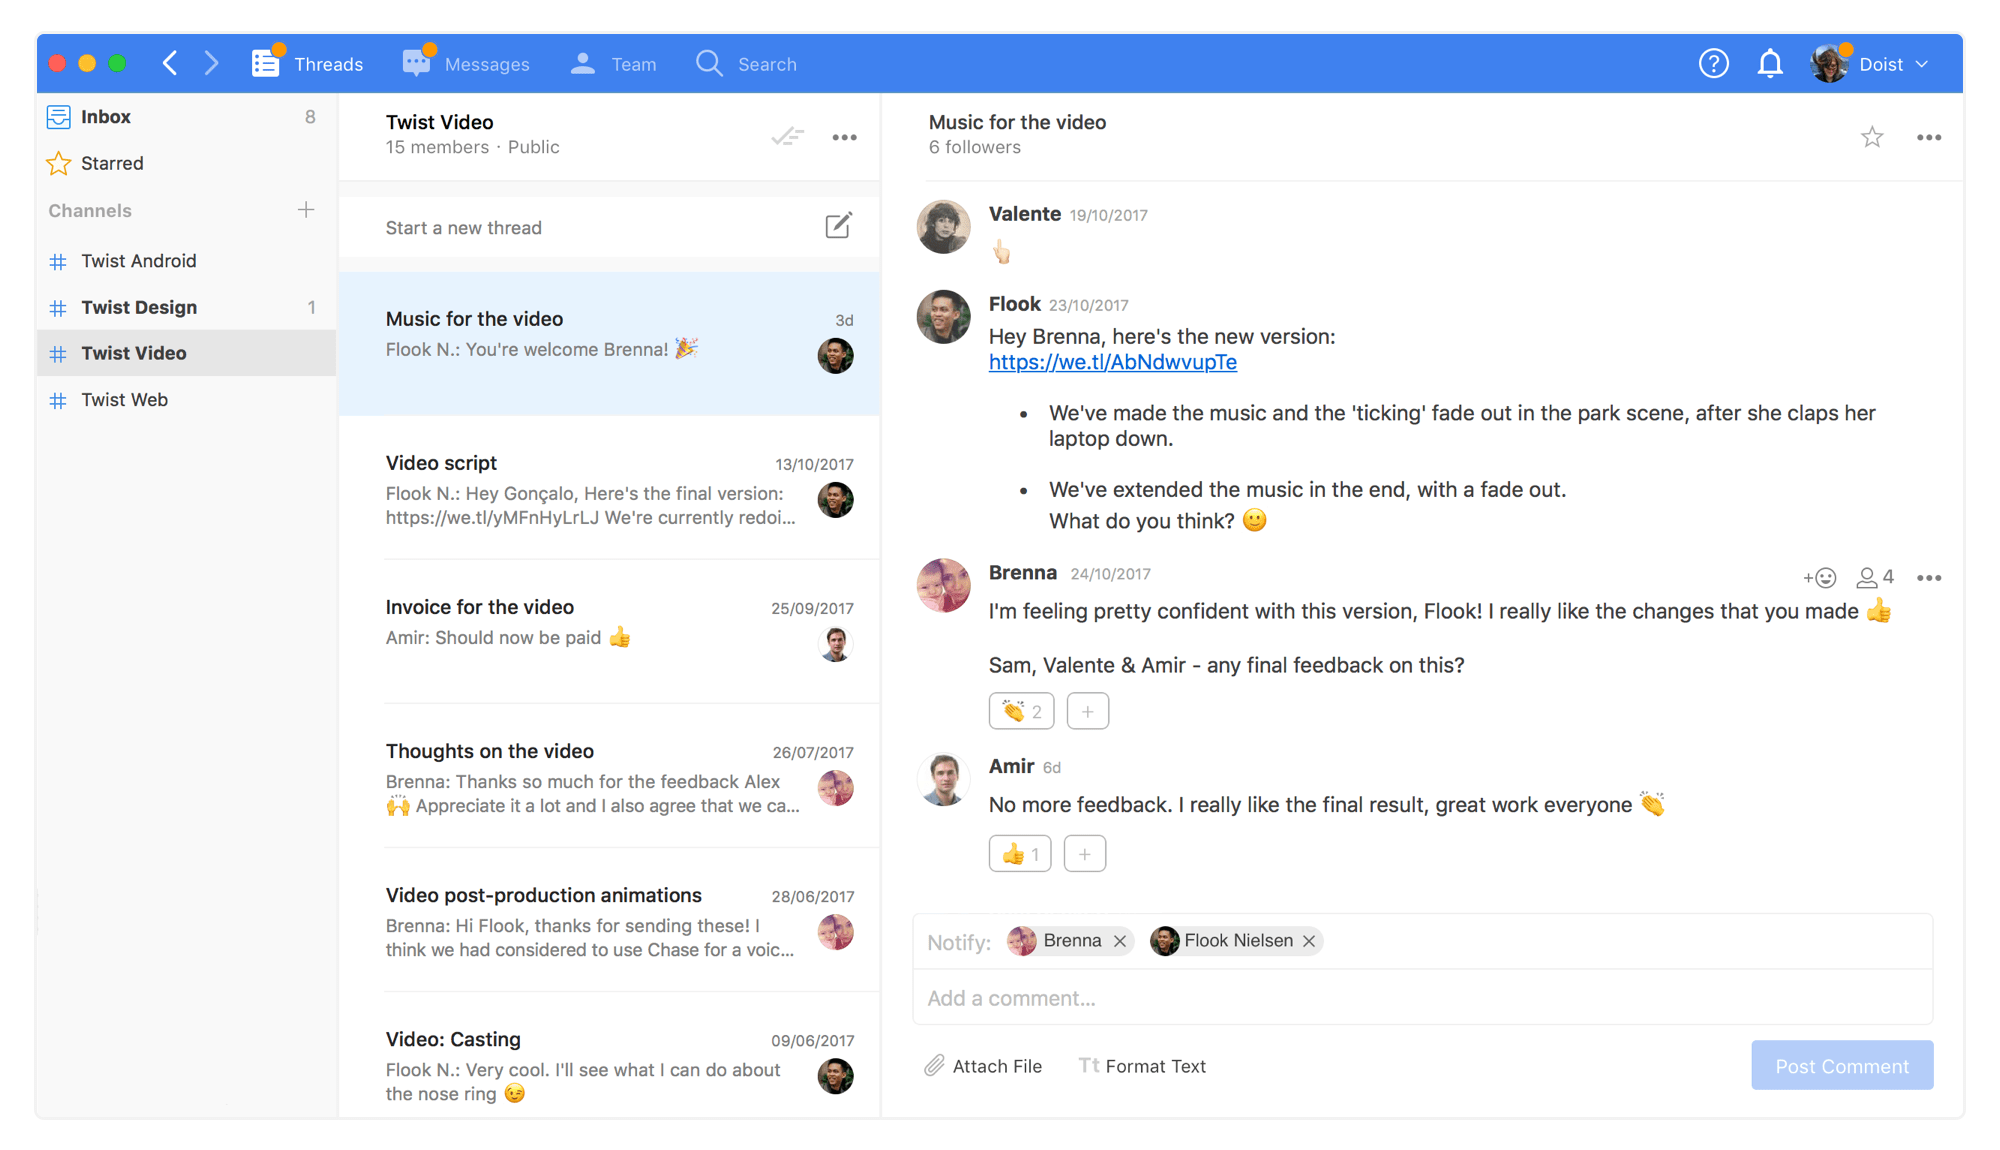Open the we.tl/AbNdwvupTe link
The width and height of the screenshot is (2000, 1150).
[x=1112, y=362]
